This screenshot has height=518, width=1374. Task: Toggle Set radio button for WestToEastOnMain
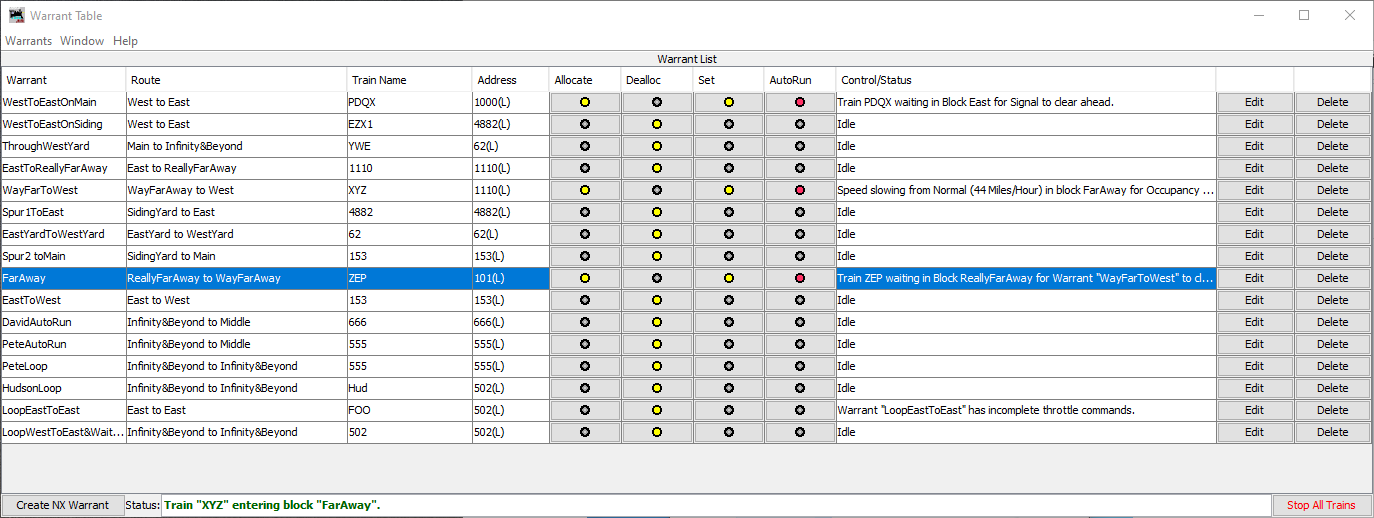[729, 102]
